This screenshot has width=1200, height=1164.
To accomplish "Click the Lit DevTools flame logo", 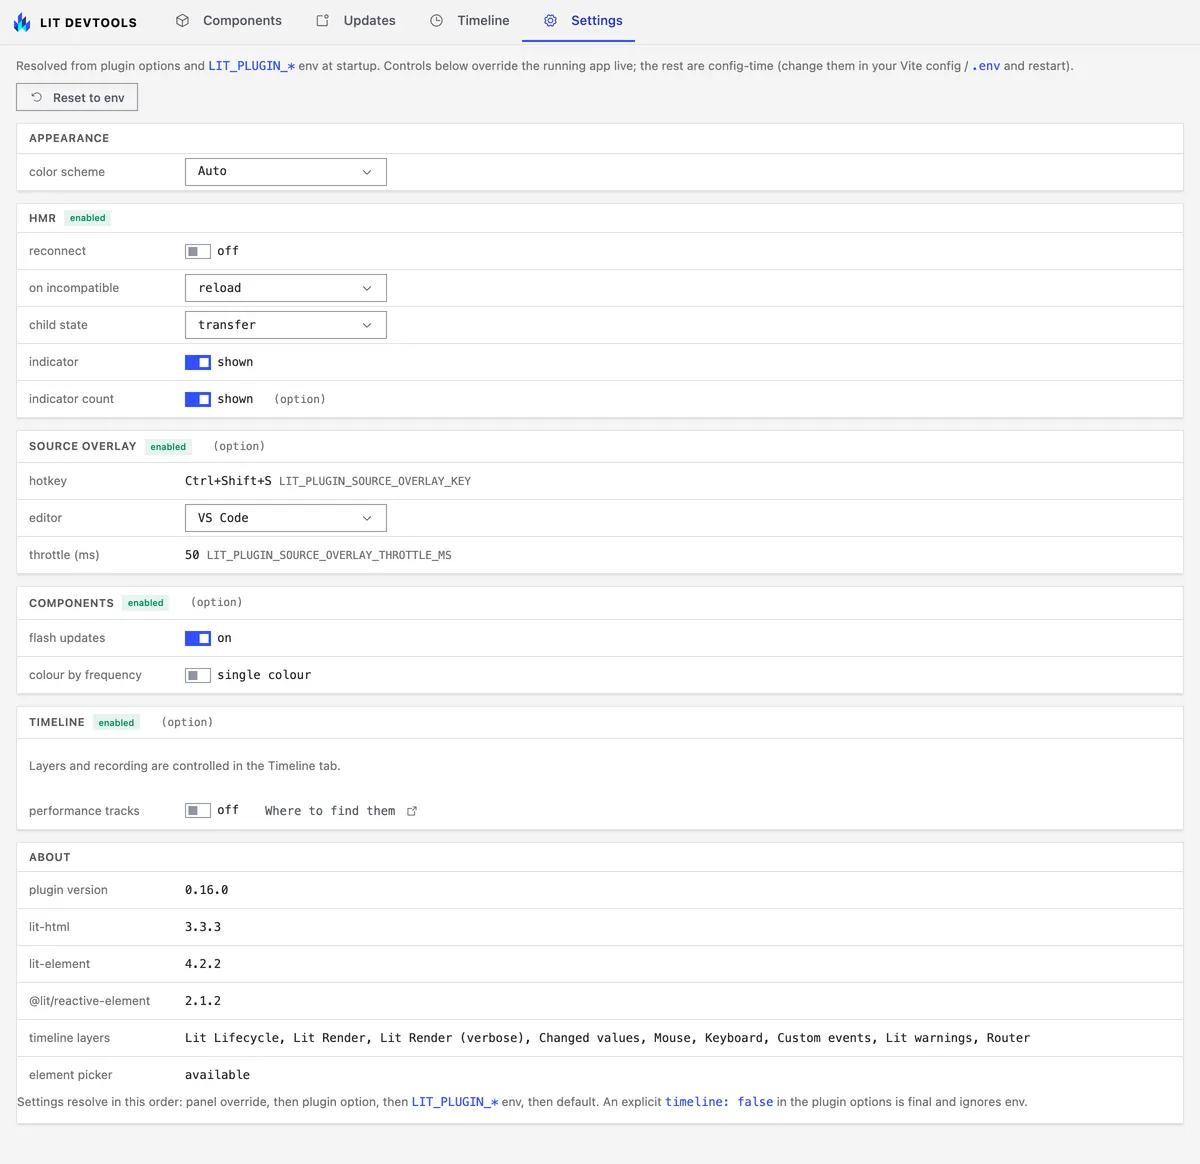I will pos(22,21).
